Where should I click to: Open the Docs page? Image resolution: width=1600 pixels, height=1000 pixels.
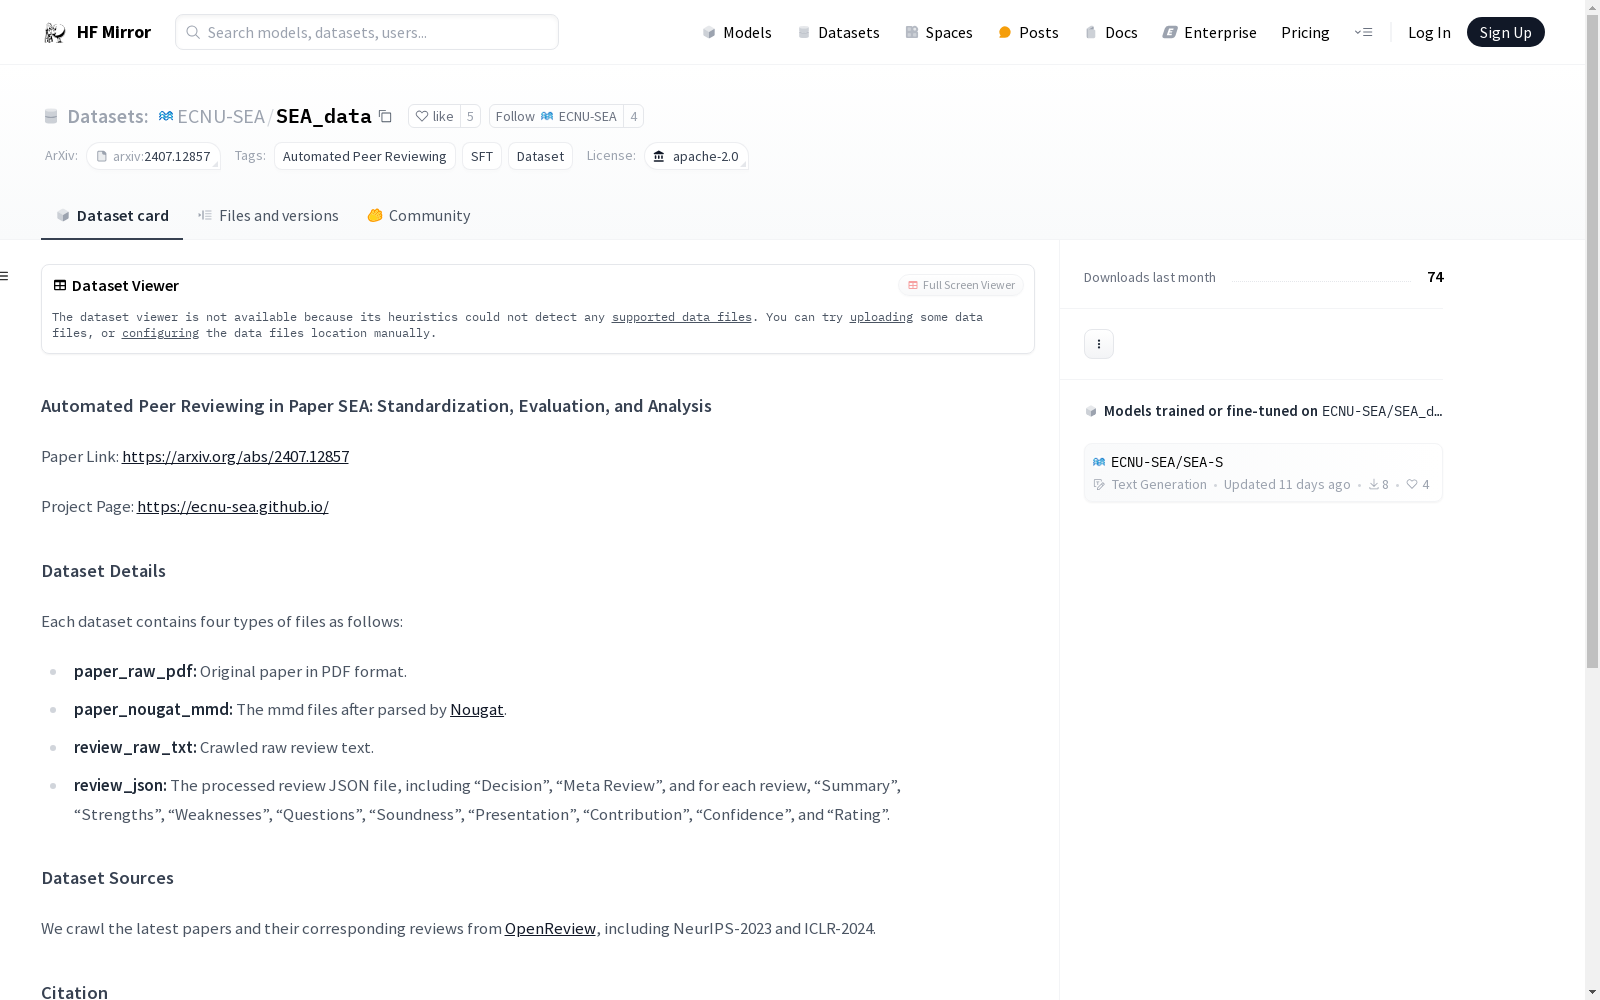[1111, 32]
